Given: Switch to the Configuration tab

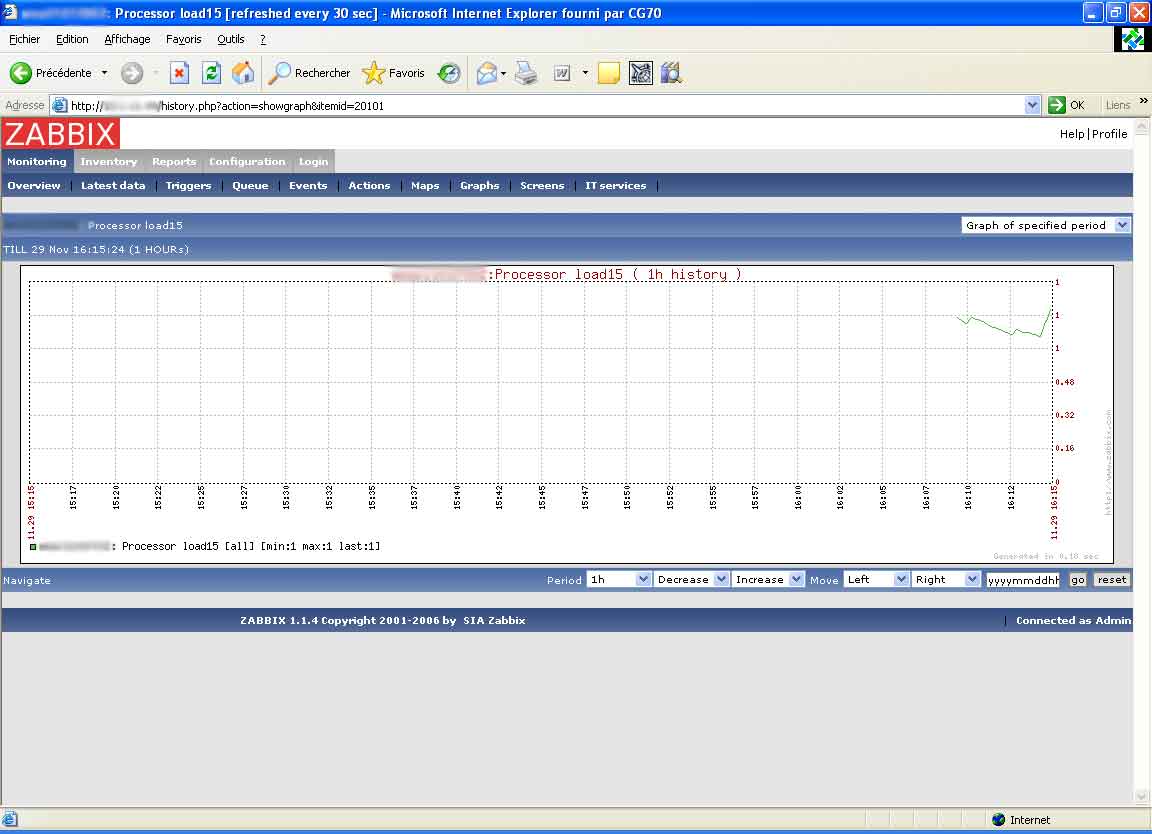Looking at the screenshot, I should point(247,161).
